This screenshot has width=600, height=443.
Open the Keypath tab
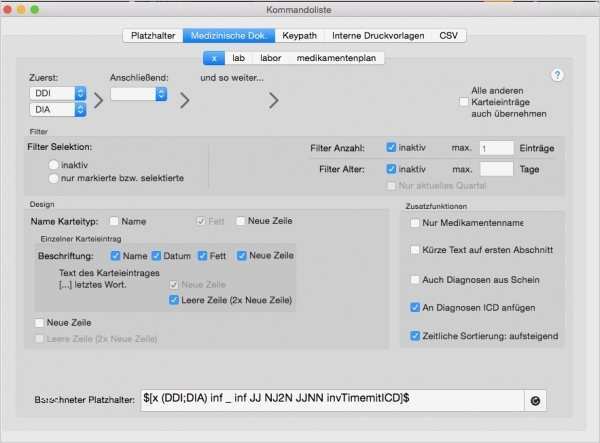(299, 36)
